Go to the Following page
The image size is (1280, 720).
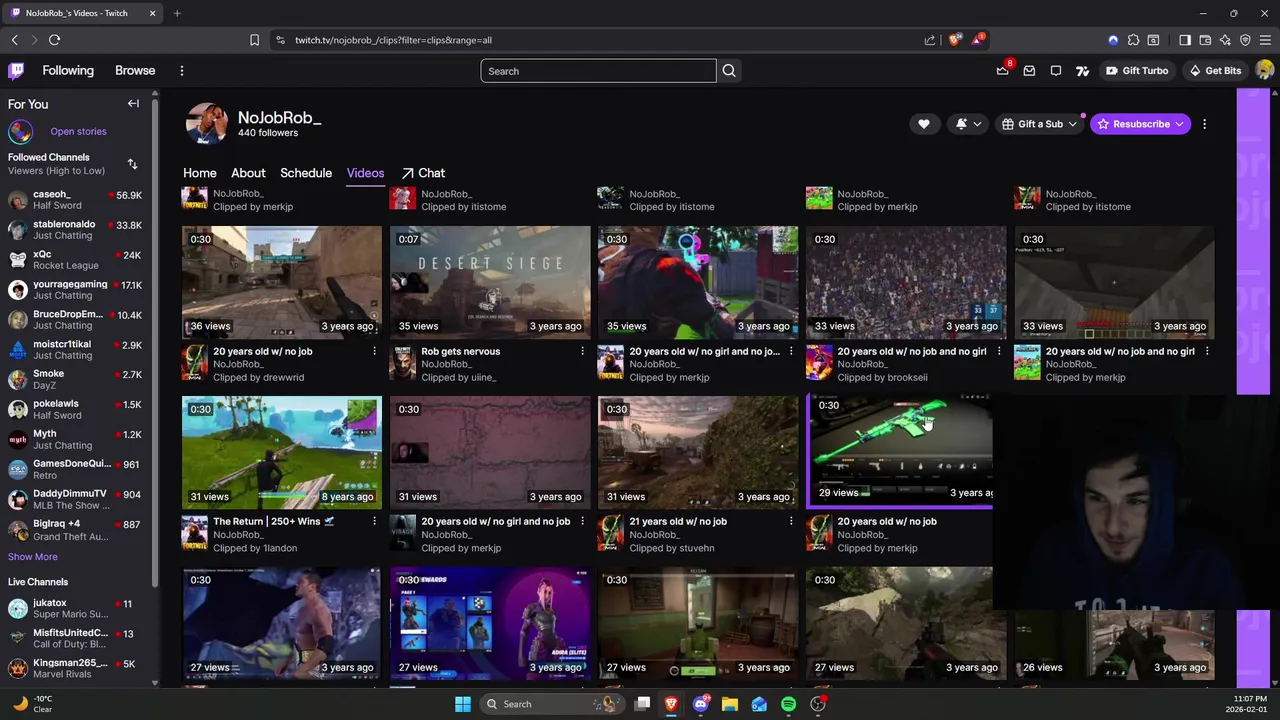point(68,71)
